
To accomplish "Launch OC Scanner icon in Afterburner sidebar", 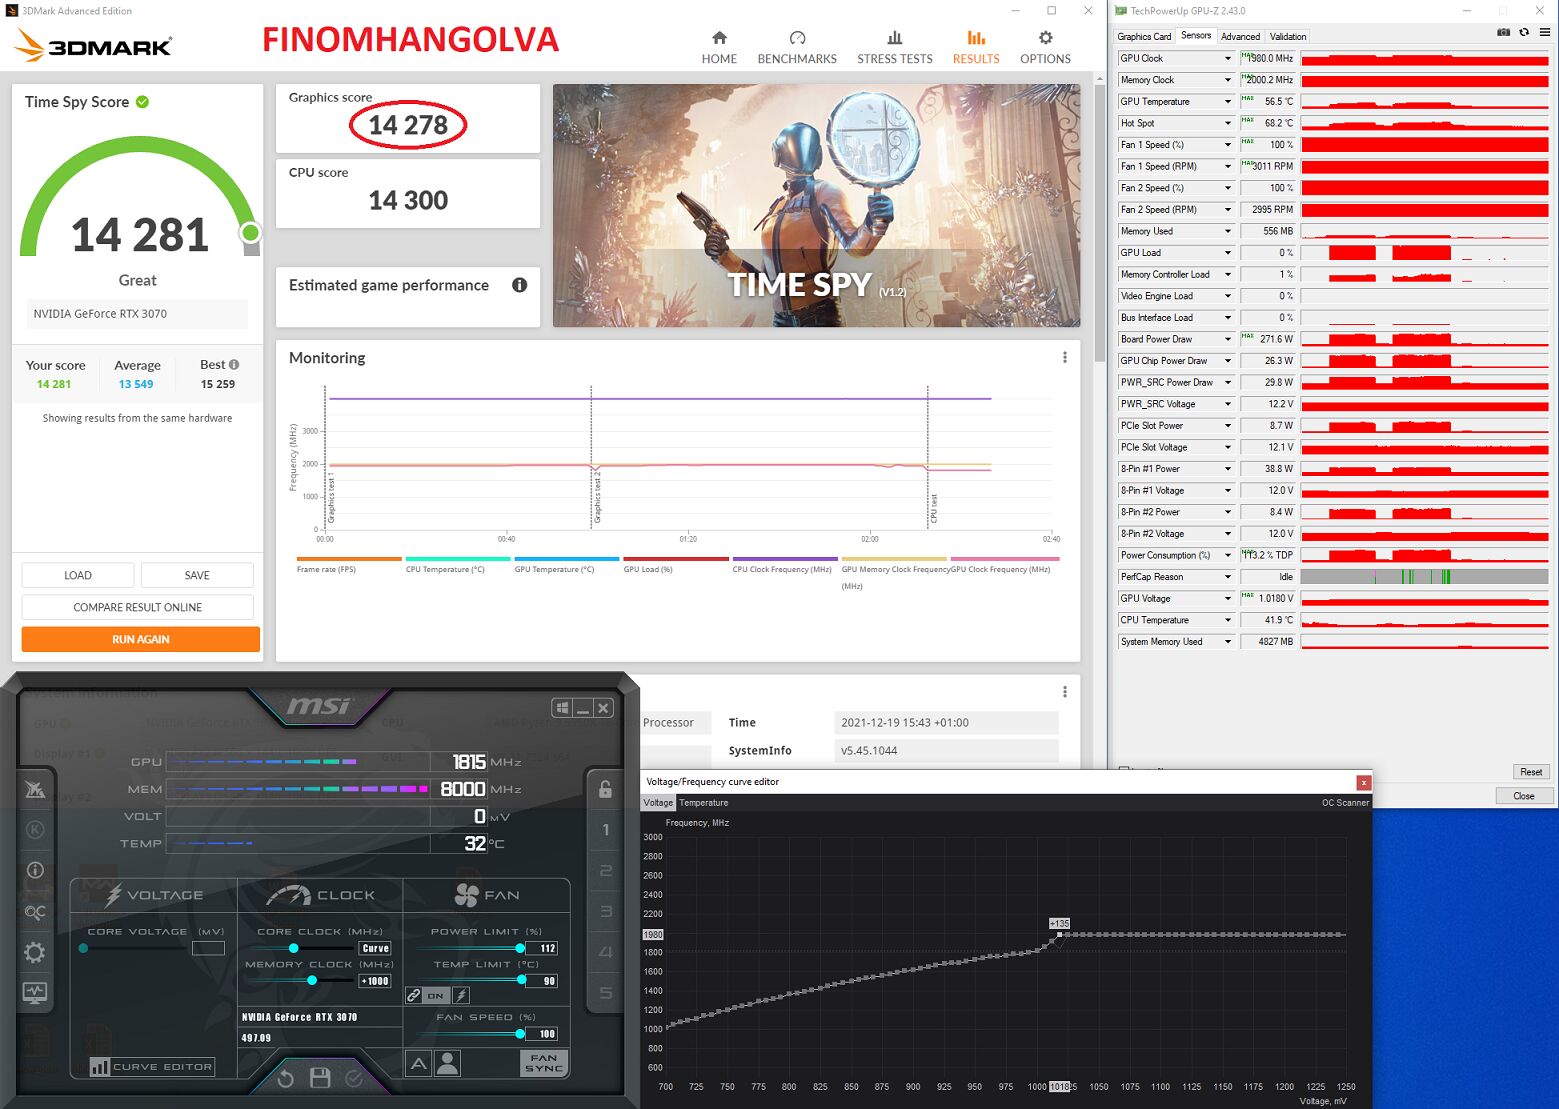I will point(35,912).
